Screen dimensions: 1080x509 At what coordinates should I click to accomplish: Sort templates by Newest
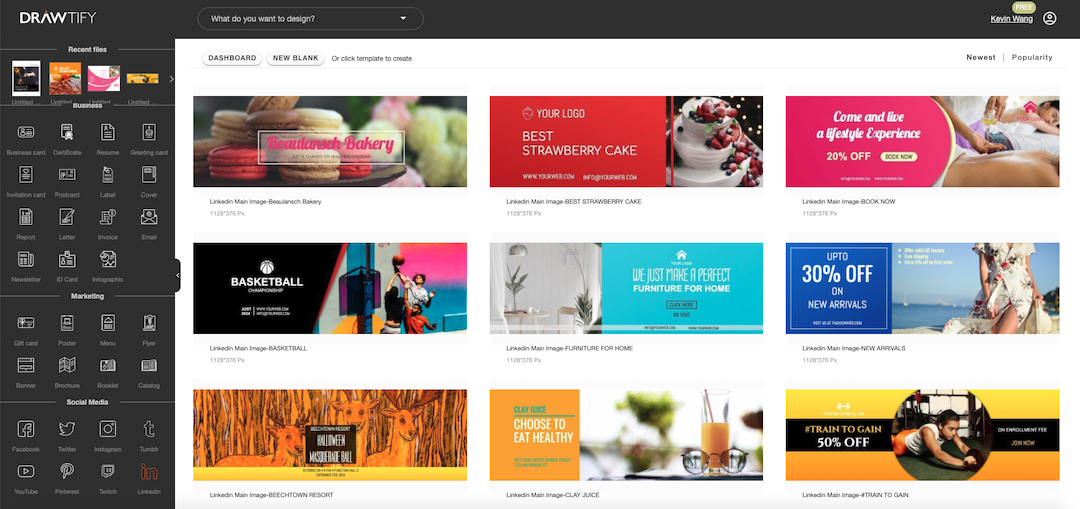point(981,57)
